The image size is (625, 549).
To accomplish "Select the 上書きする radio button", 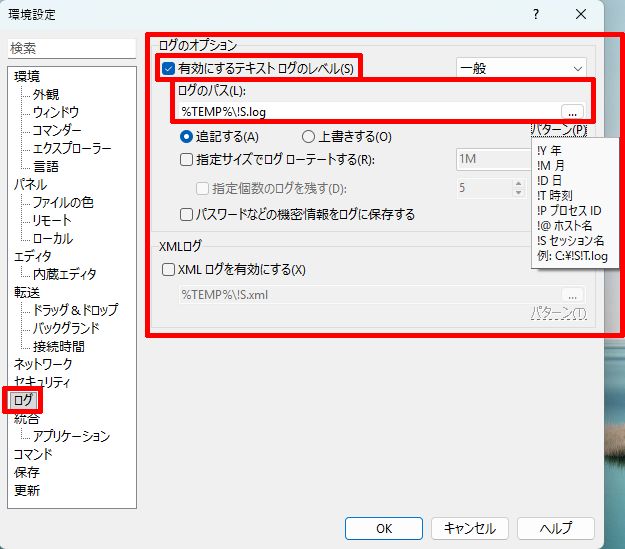I will tap(308, 137).
